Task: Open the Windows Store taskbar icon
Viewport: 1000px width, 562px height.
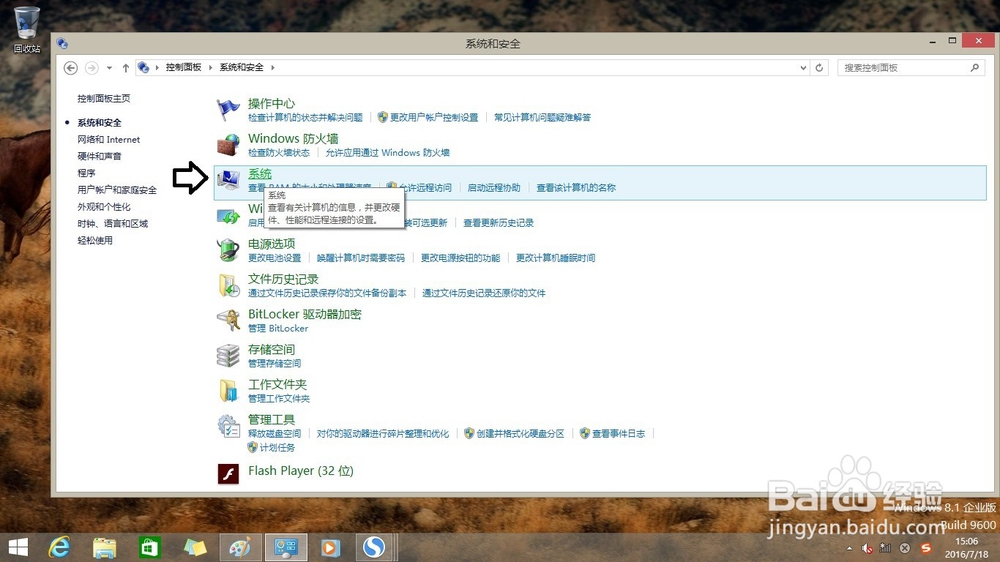Action: [149, 547]
